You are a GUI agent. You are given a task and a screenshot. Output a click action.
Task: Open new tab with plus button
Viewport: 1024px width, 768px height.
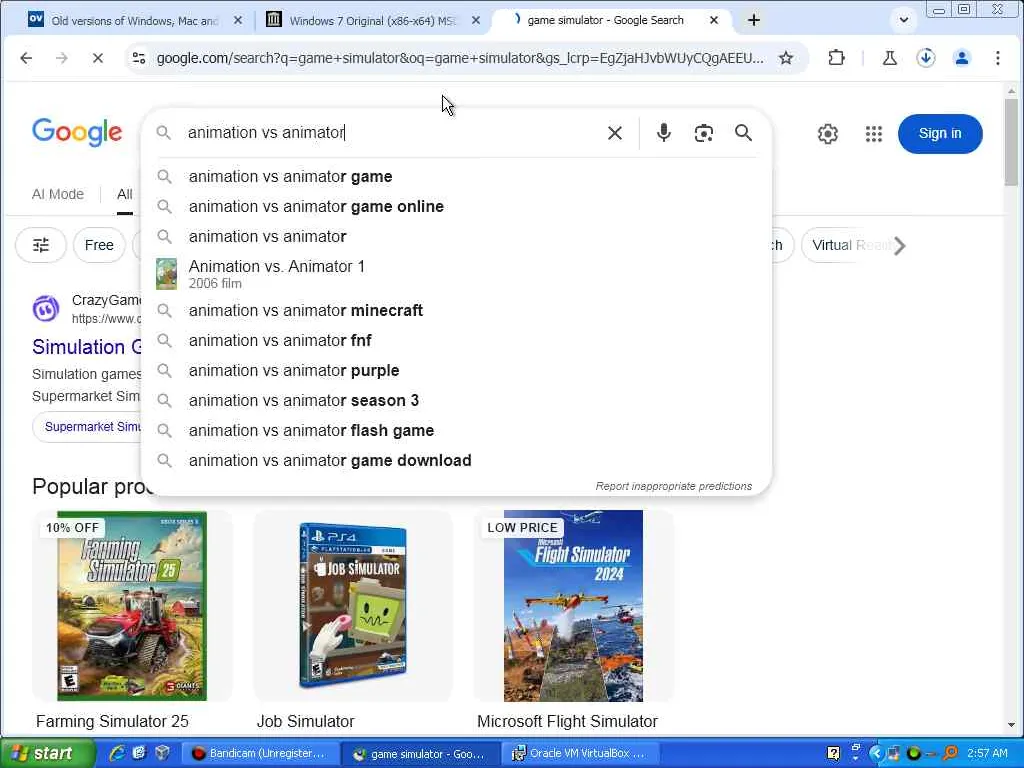click(x=754, y=20)
